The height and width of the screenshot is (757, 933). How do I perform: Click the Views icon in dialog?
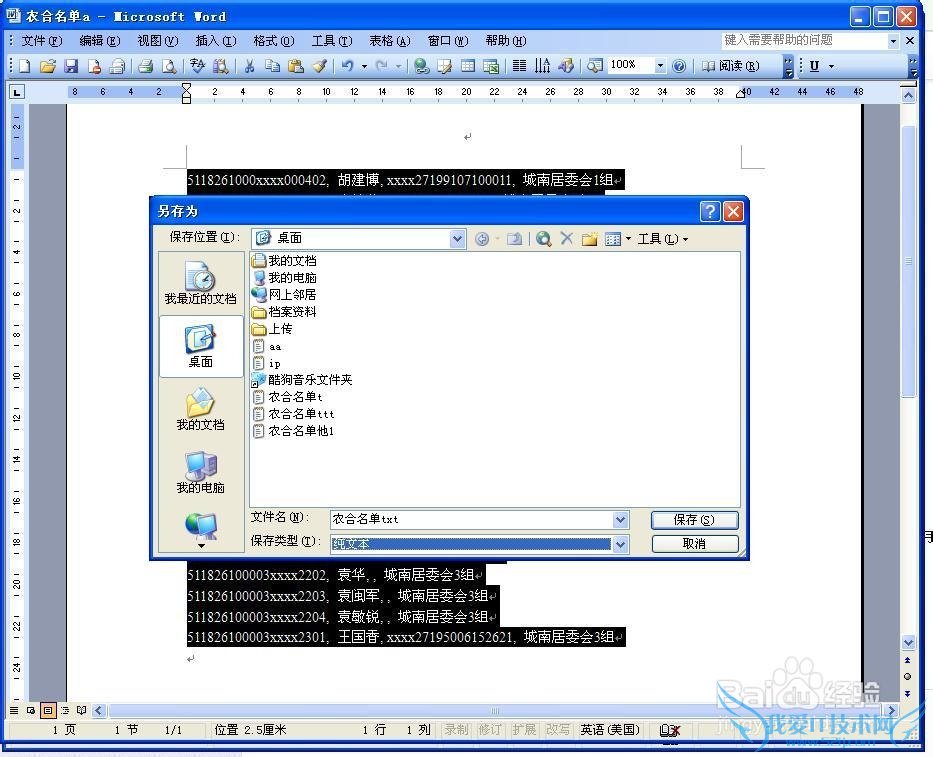click(x=612, y=239)
